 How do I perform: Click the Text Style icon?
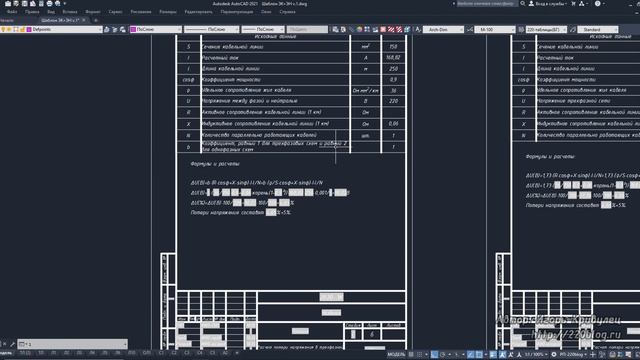(x=418, y=29)
